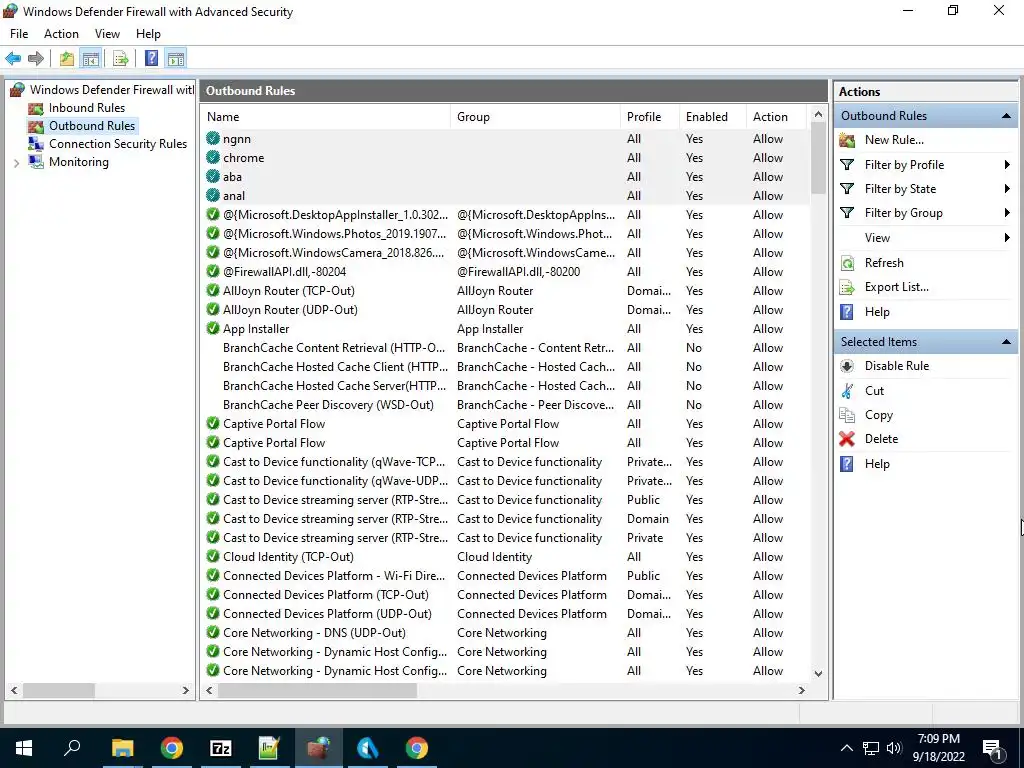Image resolution: width=1024 pixels, height=768 pixels.
Task: Open the View menu in menu bar
Action: 107,34
